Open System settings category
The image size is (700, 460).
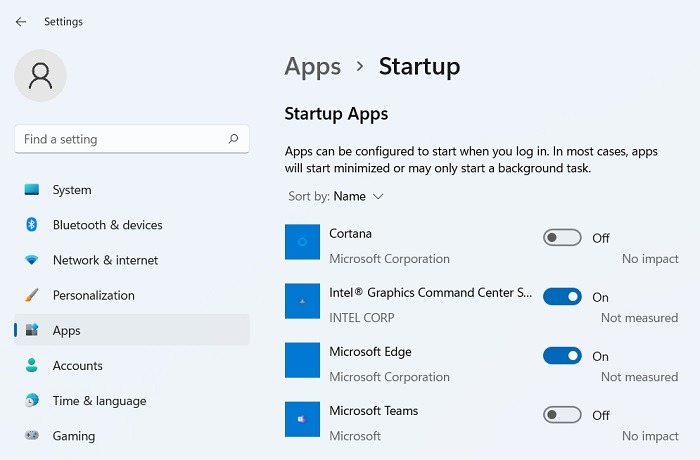[x=132, y=190]
